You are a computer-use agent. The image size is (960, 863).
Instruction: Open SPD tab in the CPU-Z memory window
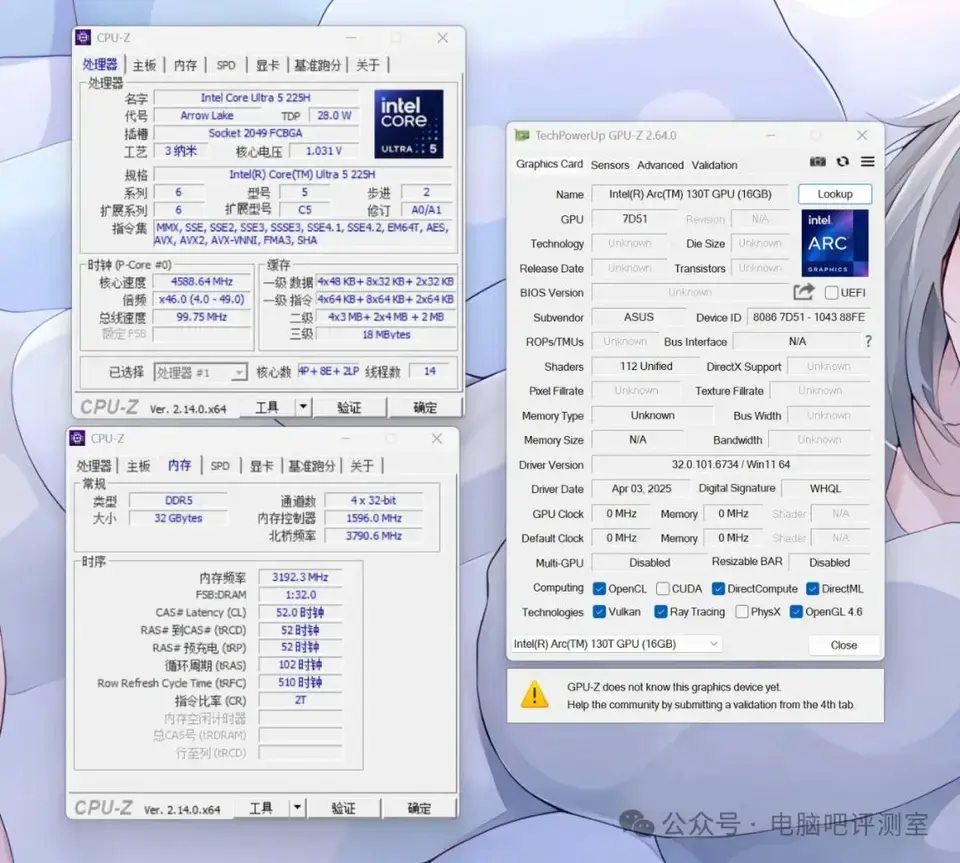tap(220, 466)
